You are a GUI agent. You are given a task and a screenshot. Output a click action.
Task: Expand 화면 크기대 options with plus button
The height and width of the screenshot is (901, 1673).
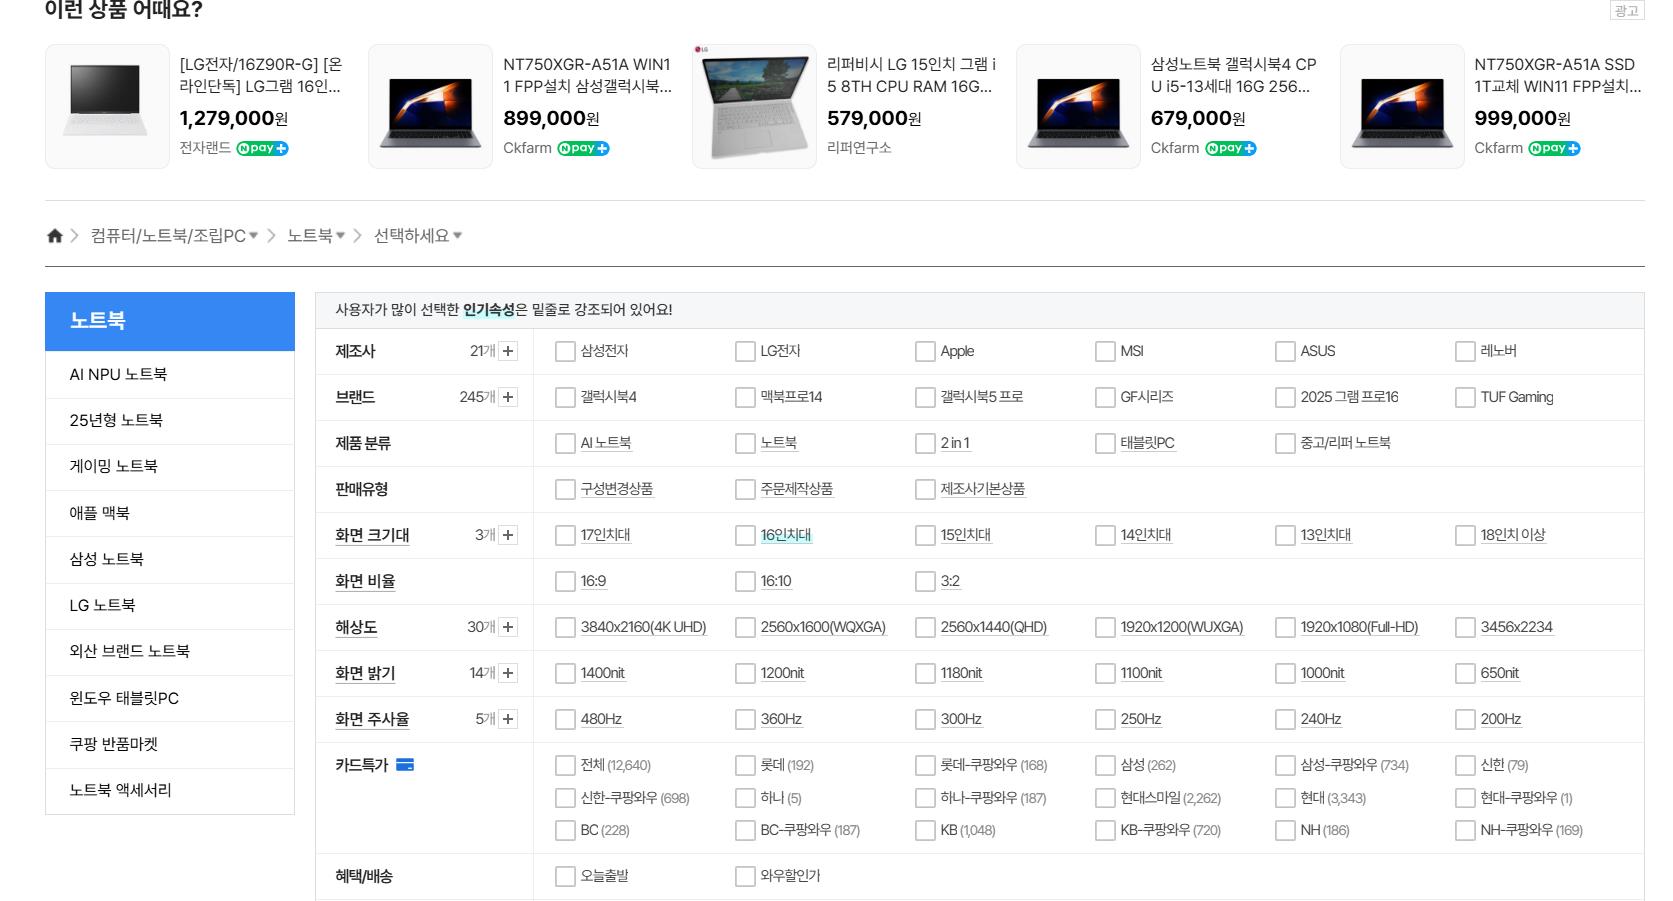click(508, 535)
